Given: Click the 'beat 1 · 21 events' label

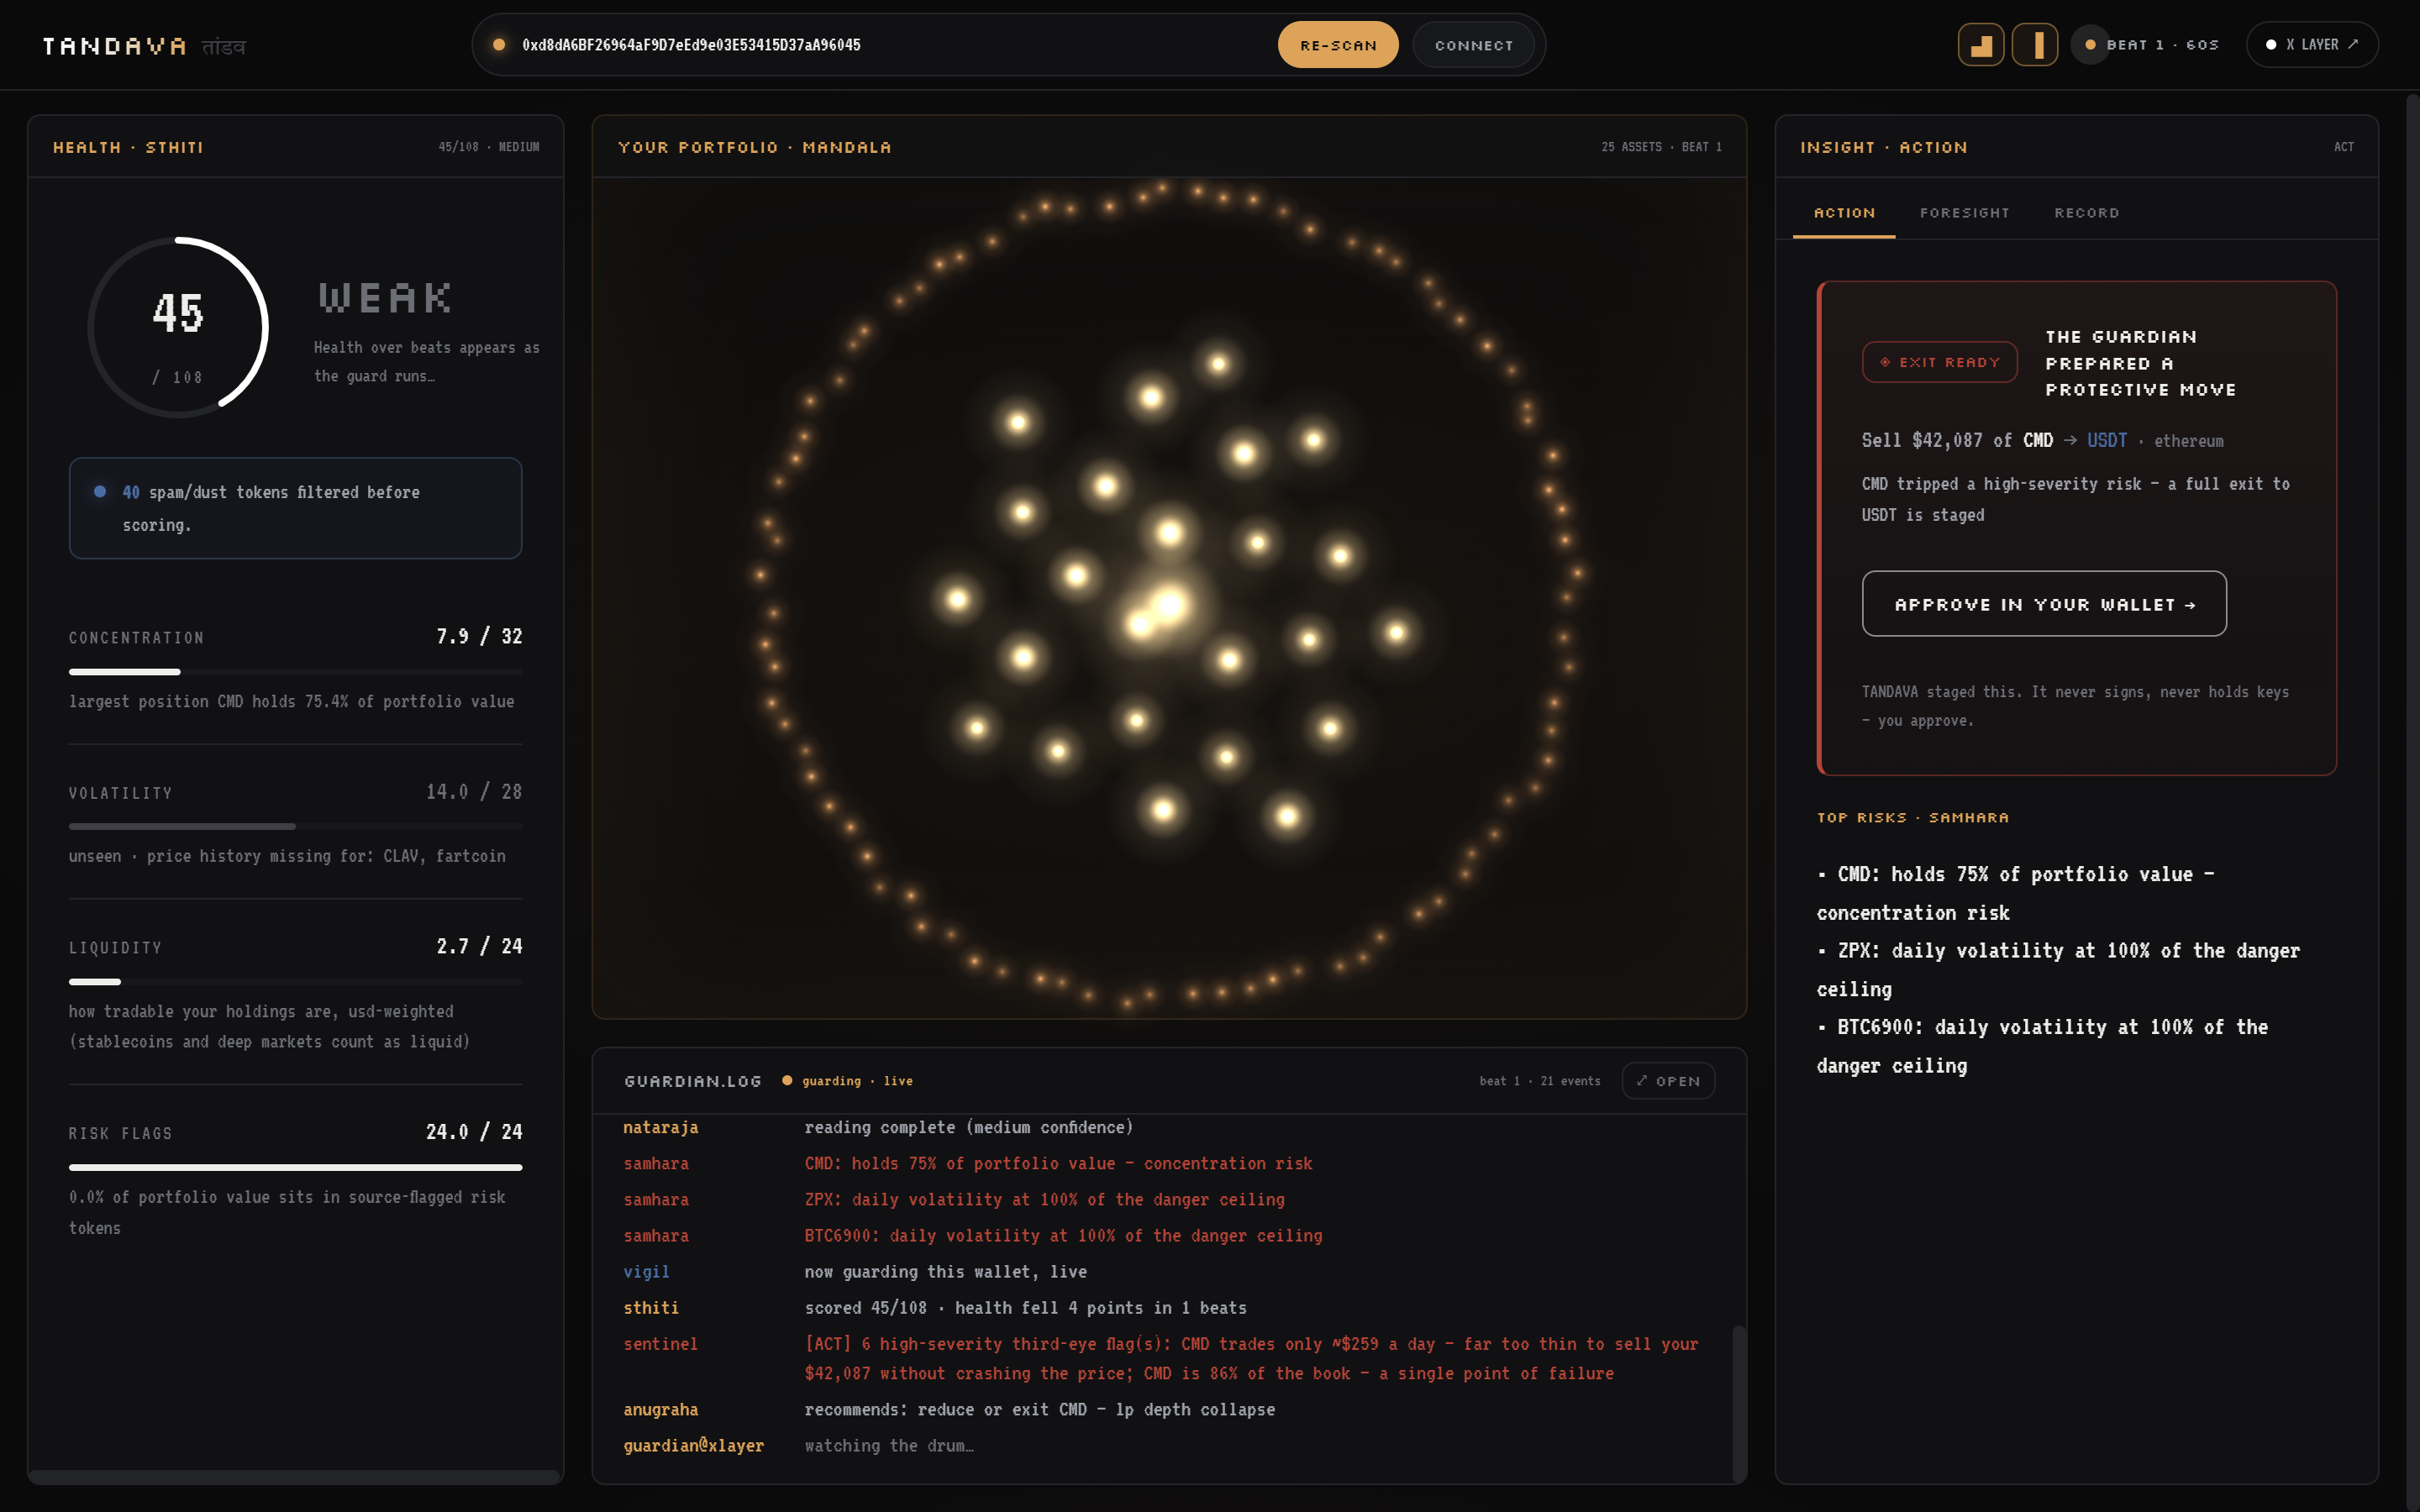Looking at the screenshot, I should point(1540,1081).
